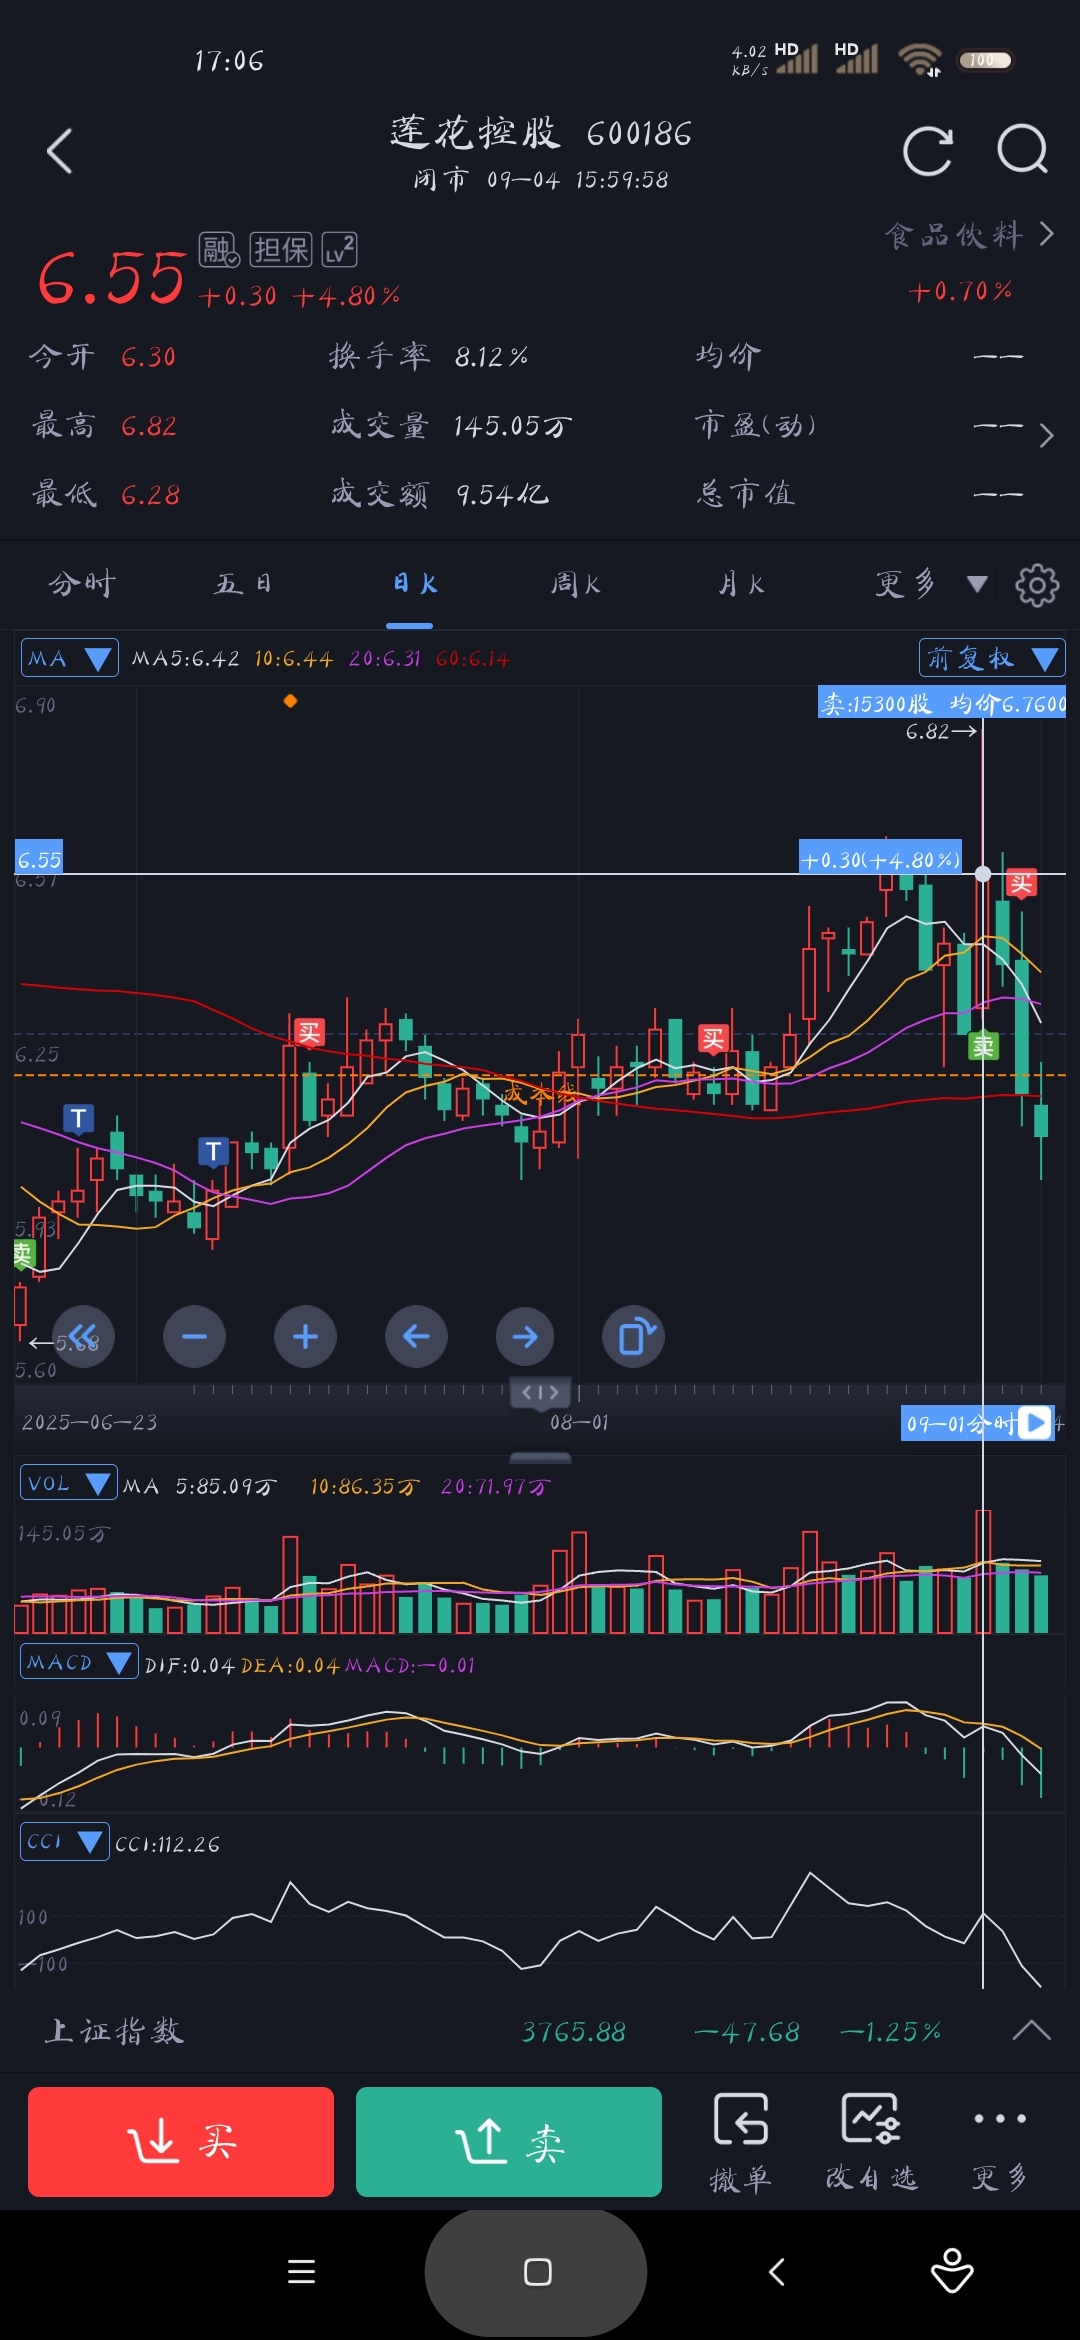Tap the 成交额 9.54亿 value
The image size is (1080, 2340).
[502, 494]
